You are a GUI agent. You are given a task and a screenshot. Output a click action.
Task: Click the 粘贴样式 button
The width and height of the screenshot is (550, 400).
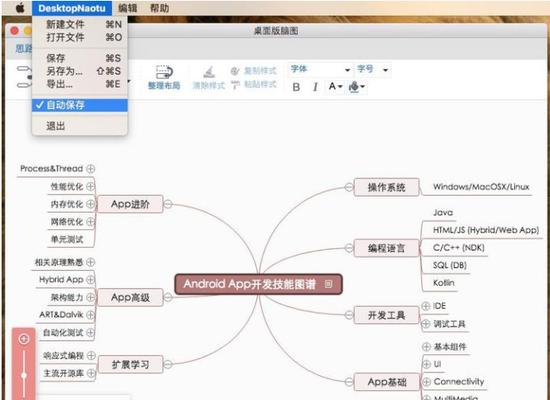click(254, 85)
